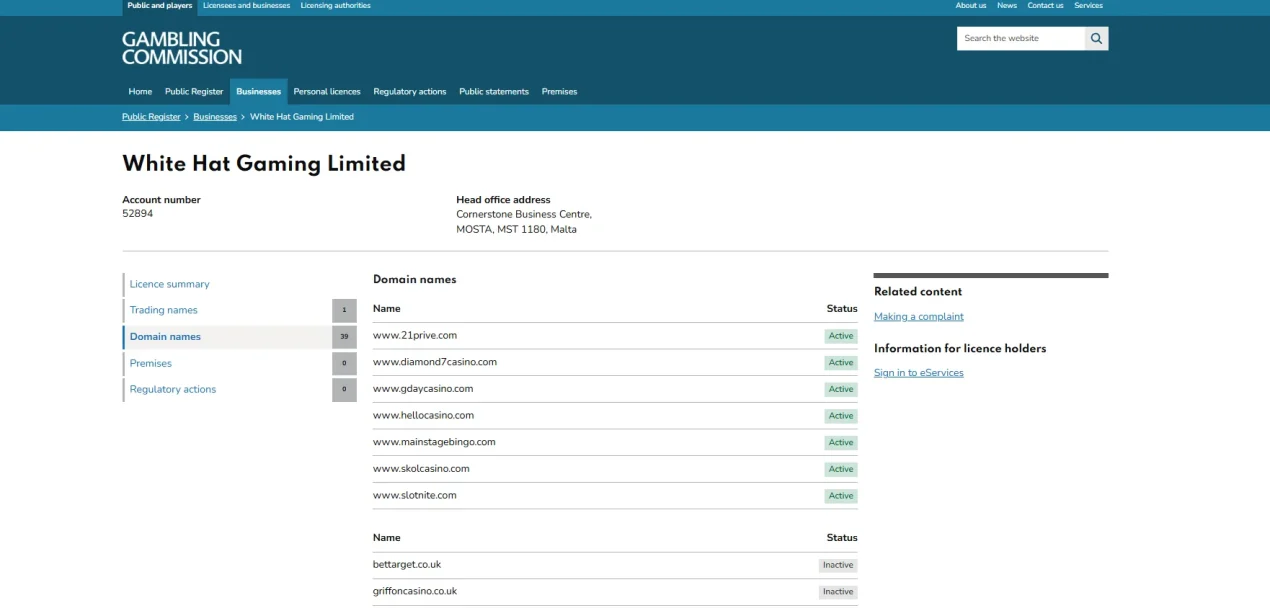Select Businesses navigation item
Viewport: 1270px width, 608px height.
tap(259, 91)
